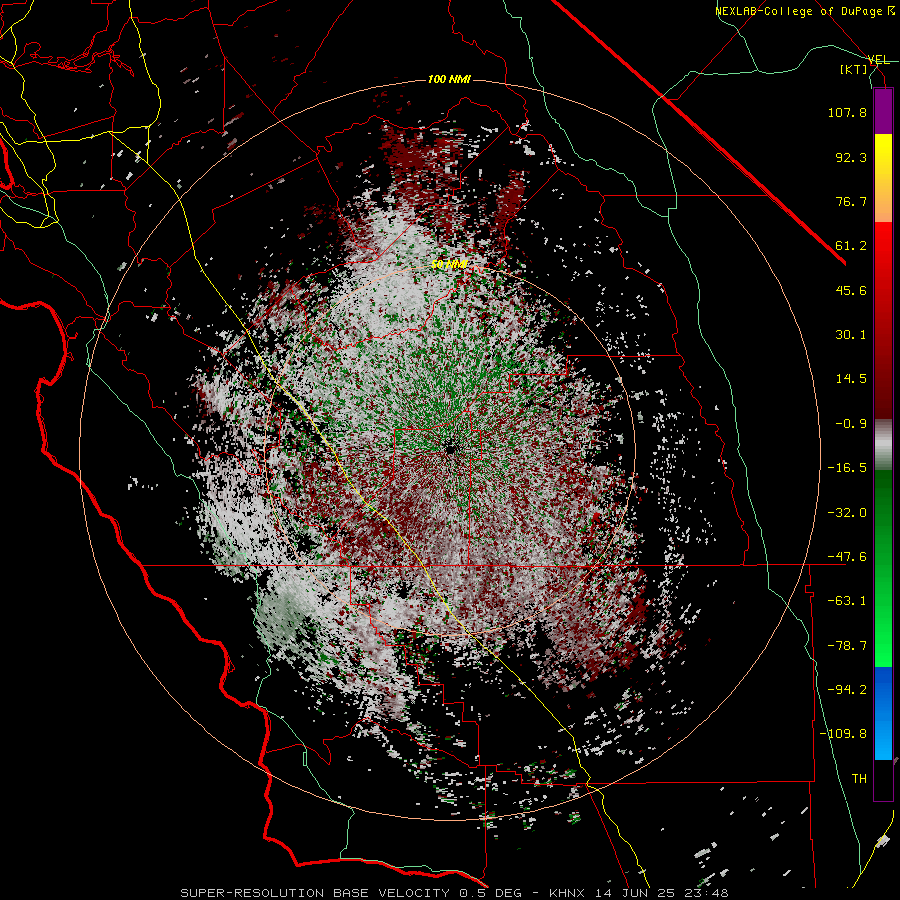Viewport: 900px width, 900px height.
Task: Click the -78.7 velocity scale value
Action: click(847, 646)
